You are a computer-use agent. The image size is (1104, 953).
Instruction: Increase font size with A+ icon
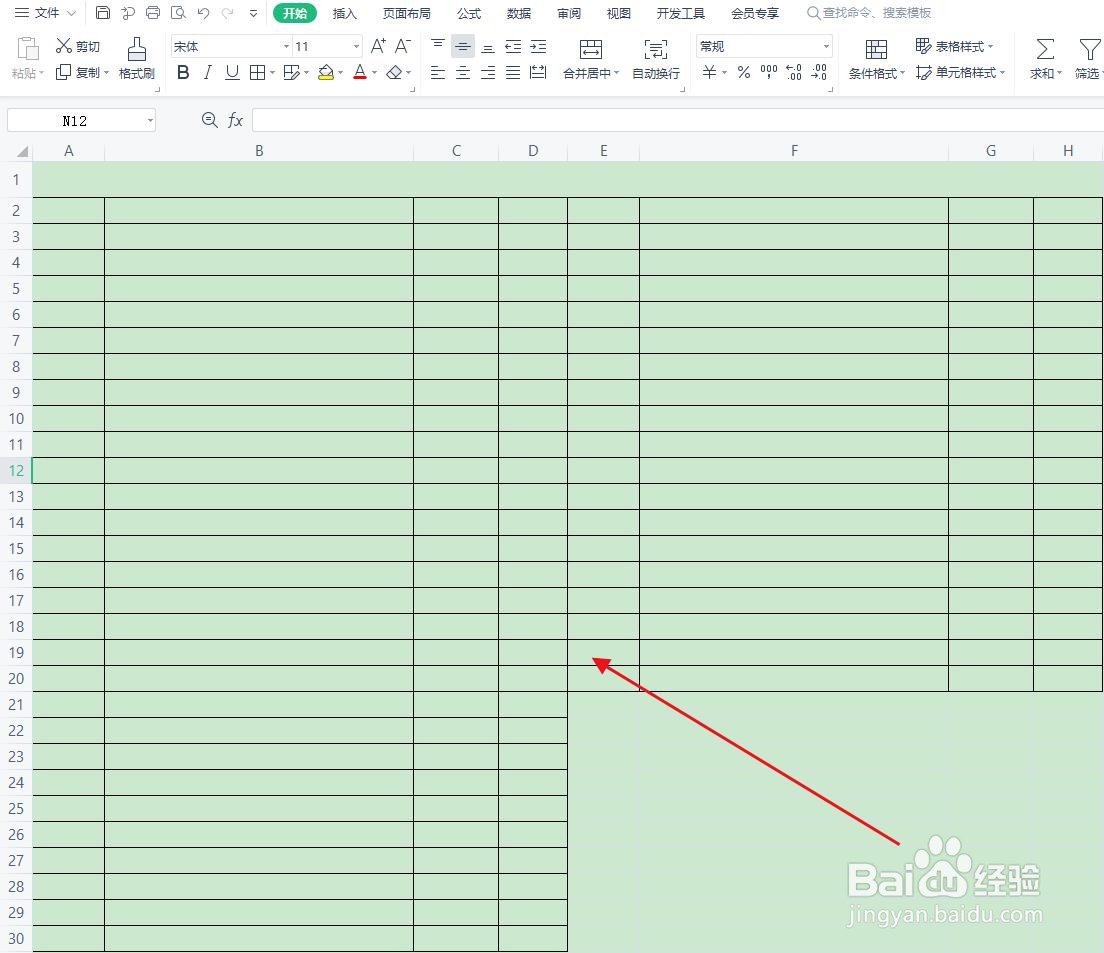(x=378, y=46)
